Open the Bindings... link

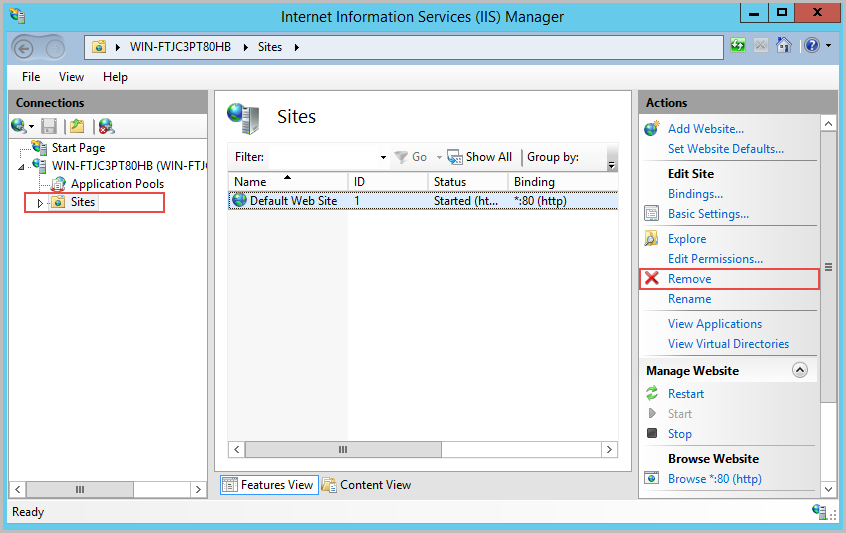point(695,194)
